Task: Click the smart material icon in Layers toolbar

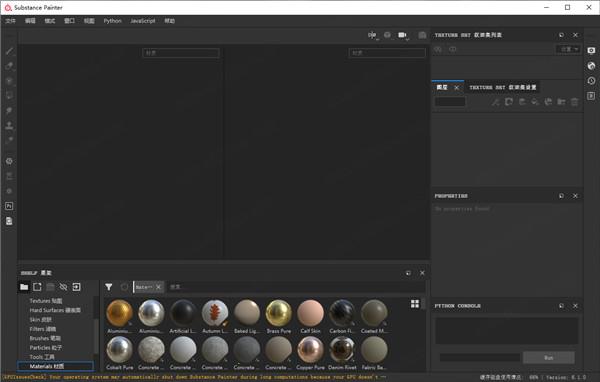Action: (x=548, y=102)
